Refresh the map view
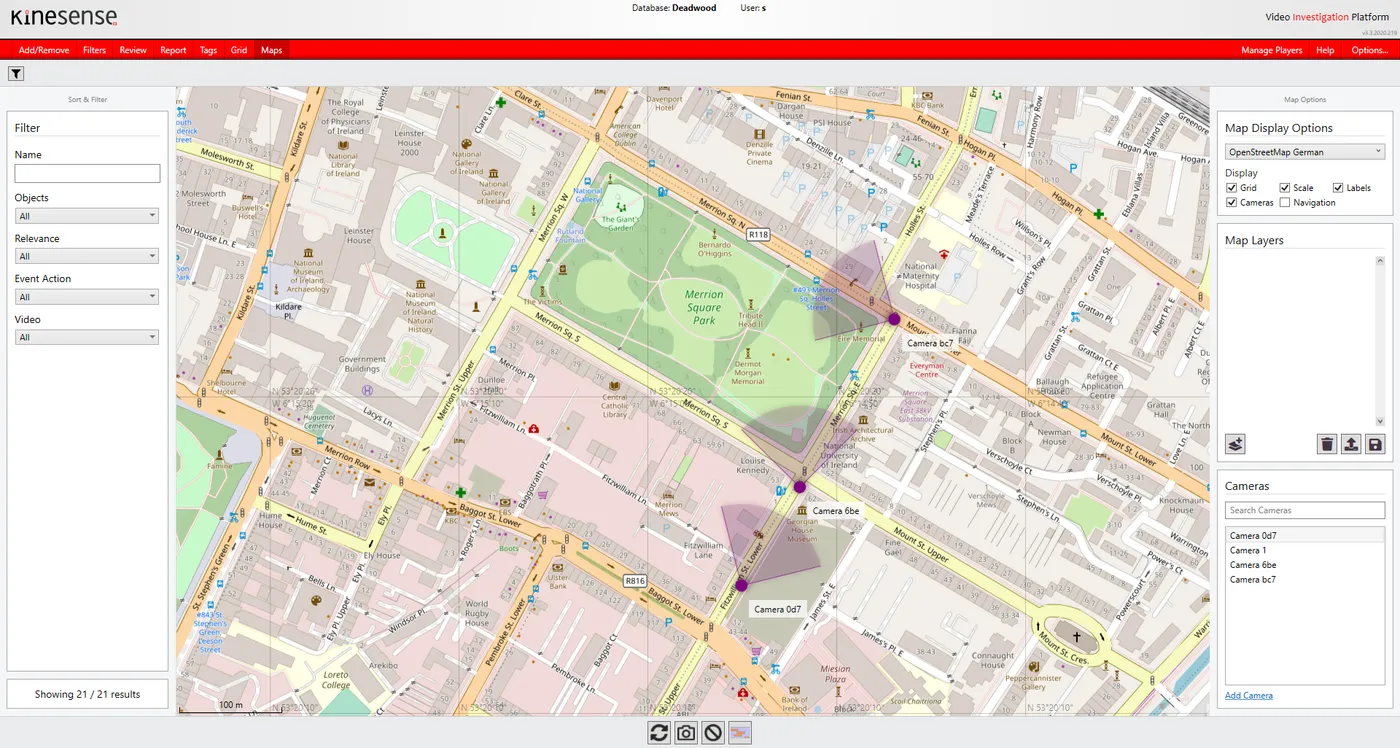This screenshot has height=748, width=1400. 659,733
